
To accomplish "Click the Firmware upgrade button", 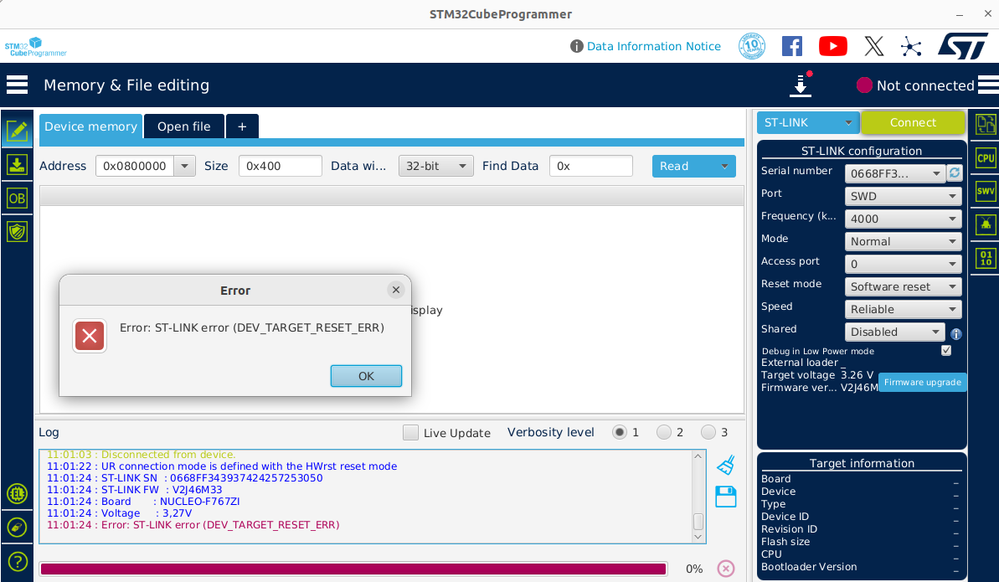I will pyautogui.click(x=922, y=382).
